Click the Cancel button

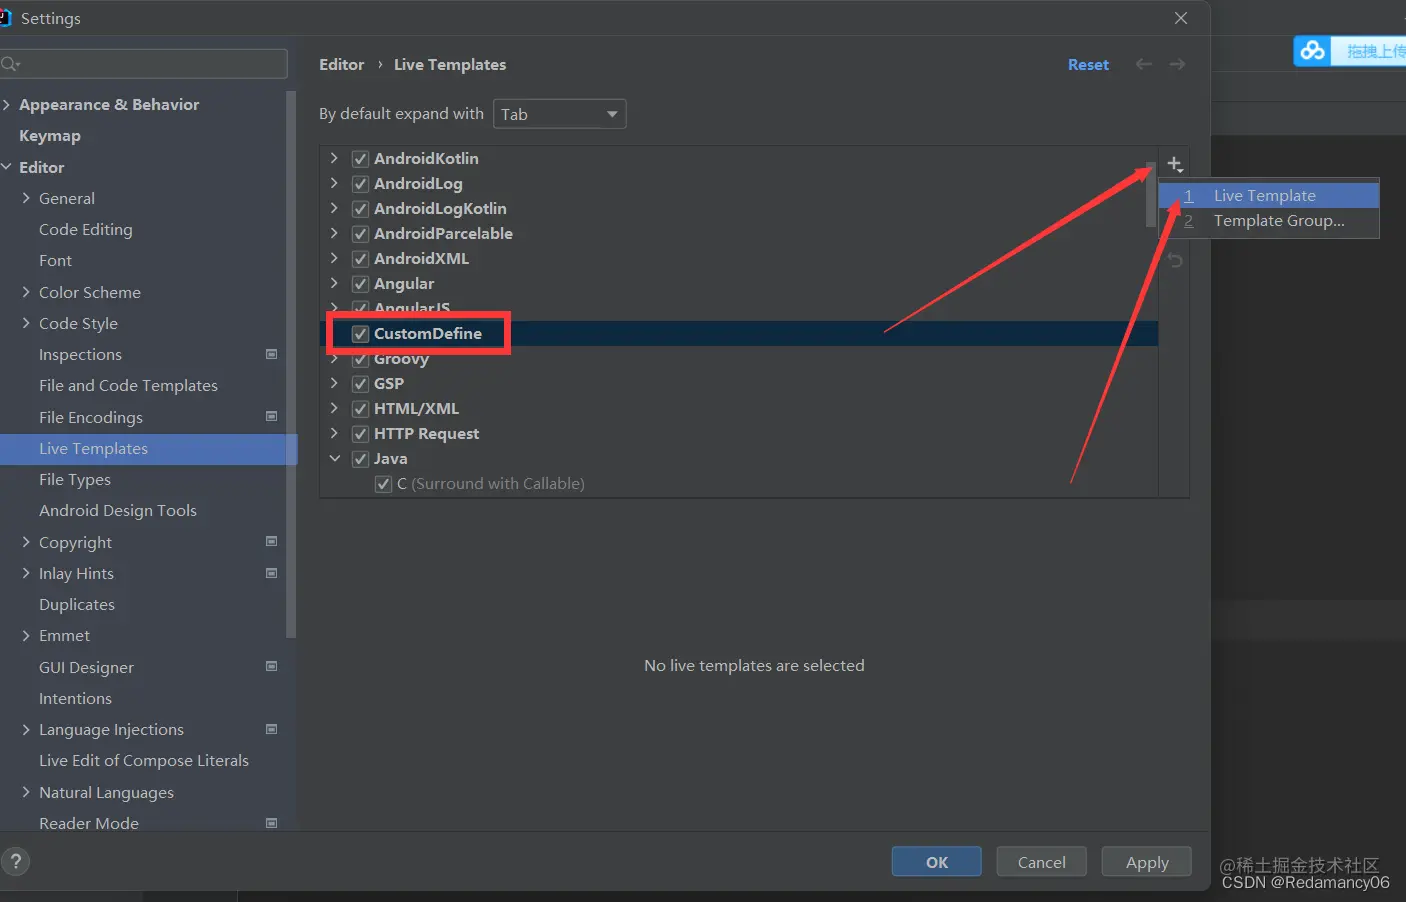pyautogui.click(x=1041, y=862)
